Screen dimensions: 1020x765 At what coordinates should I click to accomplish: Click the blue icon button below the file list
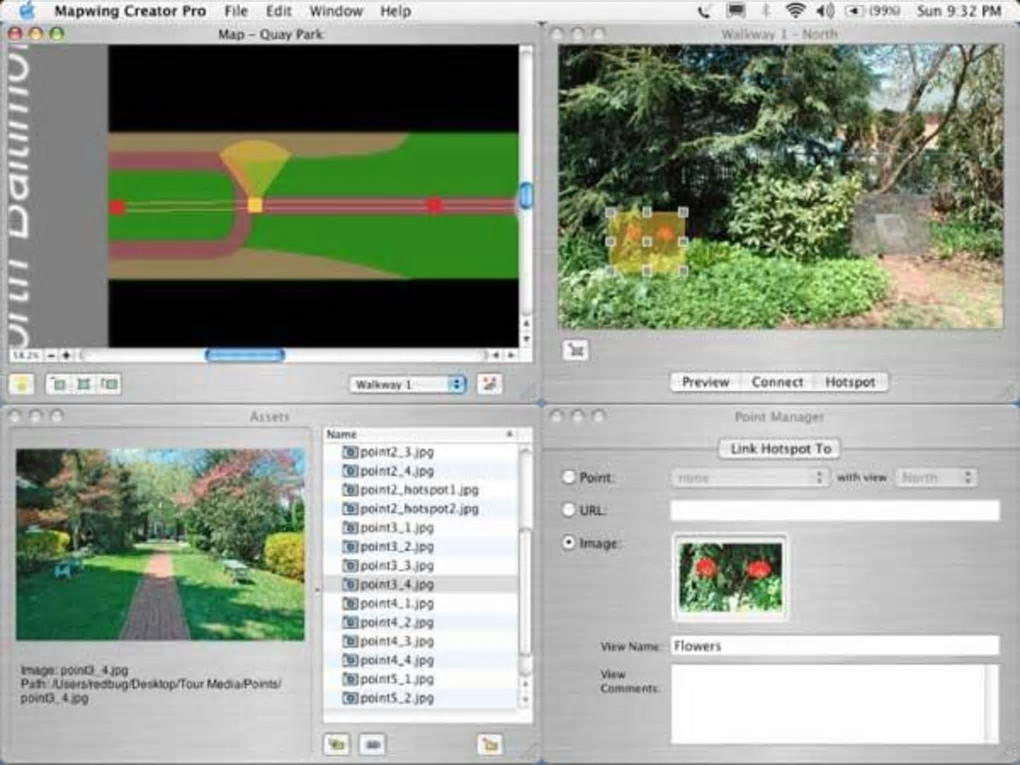click(372, 744)
